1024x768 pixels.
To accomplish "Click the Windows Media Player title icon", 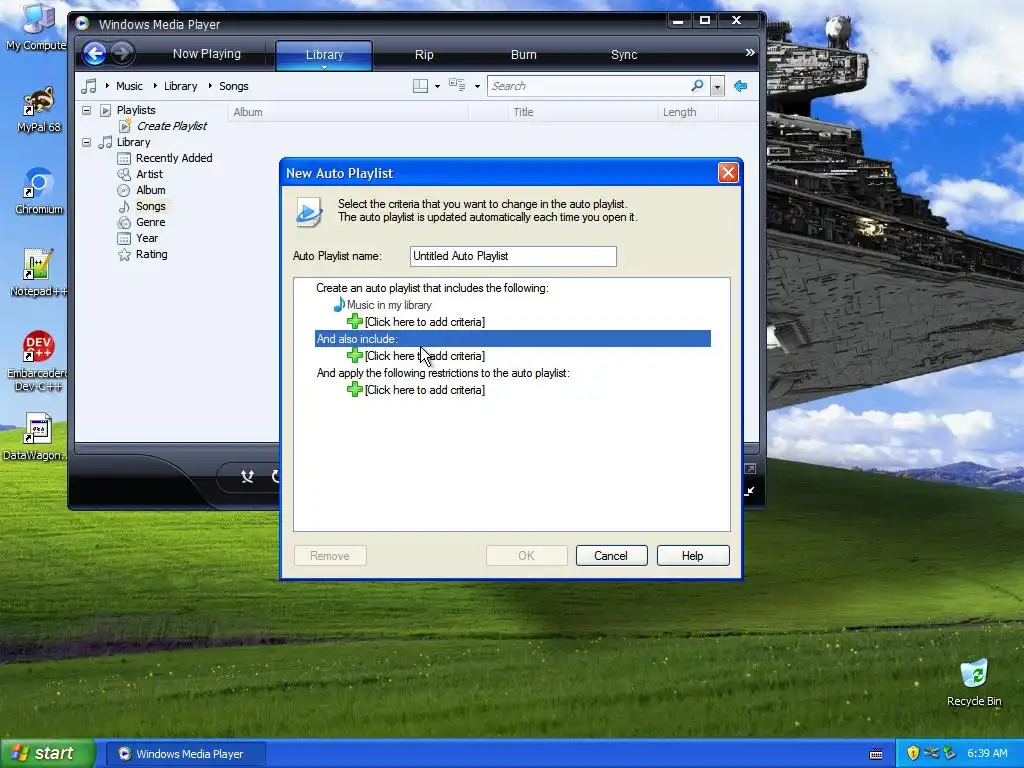I will coord(82,24).
